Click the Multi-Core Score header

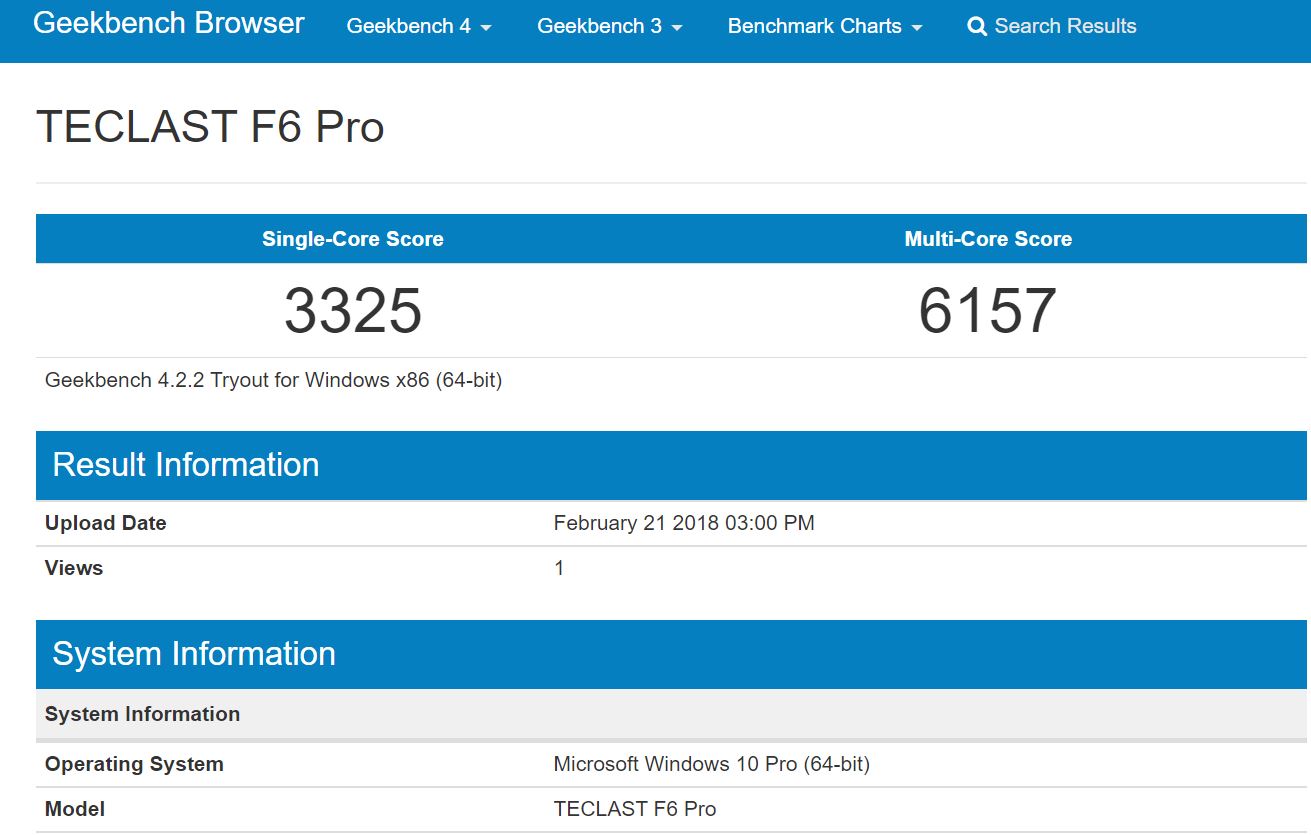pyautogui.click(x=988, y=239)
